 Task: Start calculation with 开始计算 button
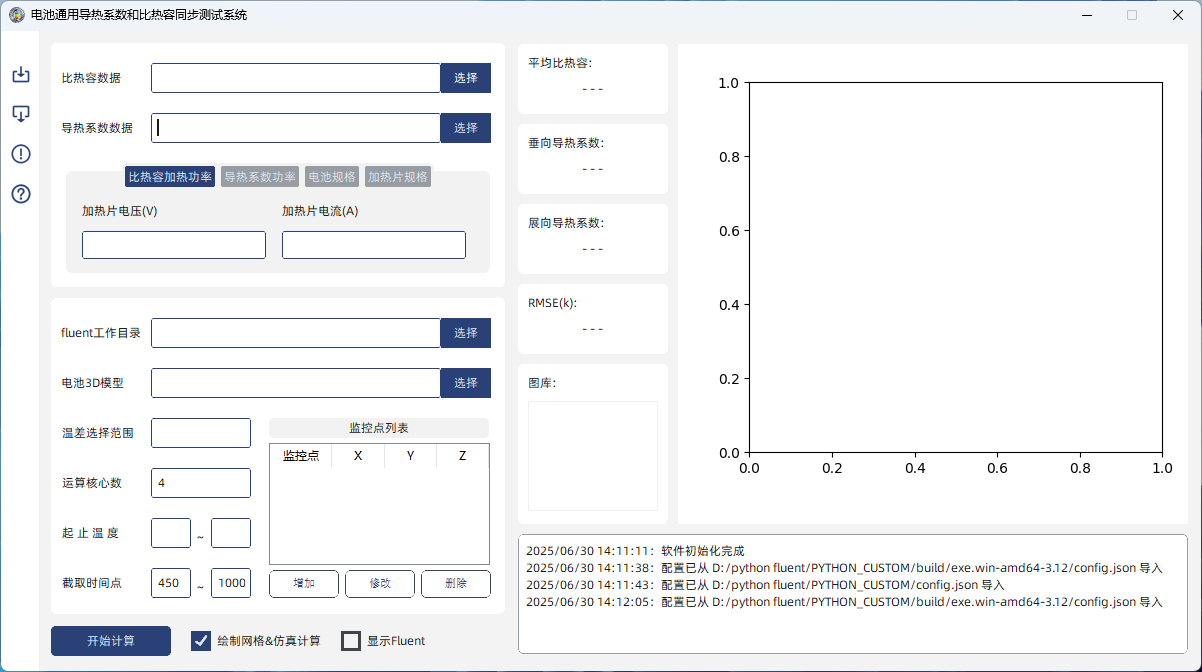tap(111, 641)
